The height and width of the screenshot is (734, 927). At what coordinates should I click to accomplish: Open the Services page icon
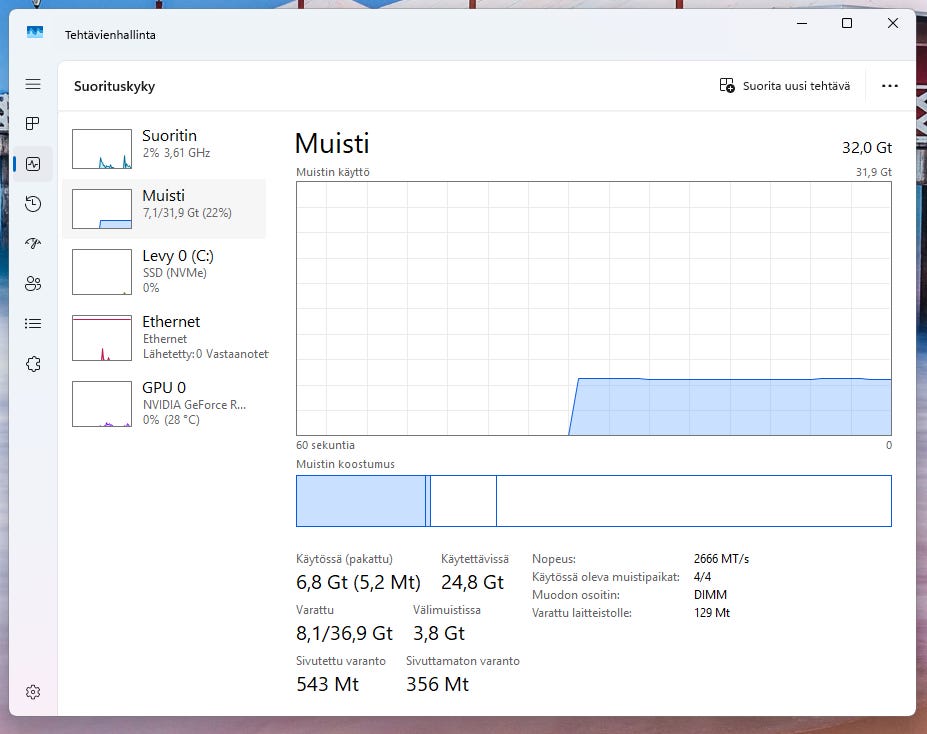tap(33, 363)
